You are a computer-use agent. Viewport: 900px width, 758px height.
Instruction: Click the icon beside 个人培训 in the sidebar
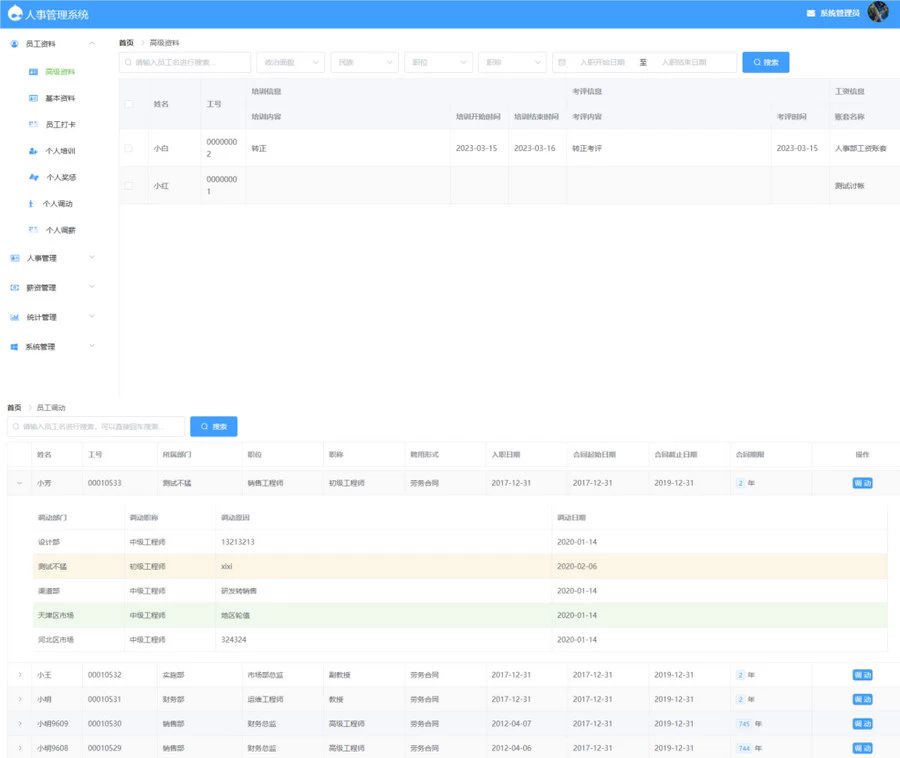[x=33, y=151]
